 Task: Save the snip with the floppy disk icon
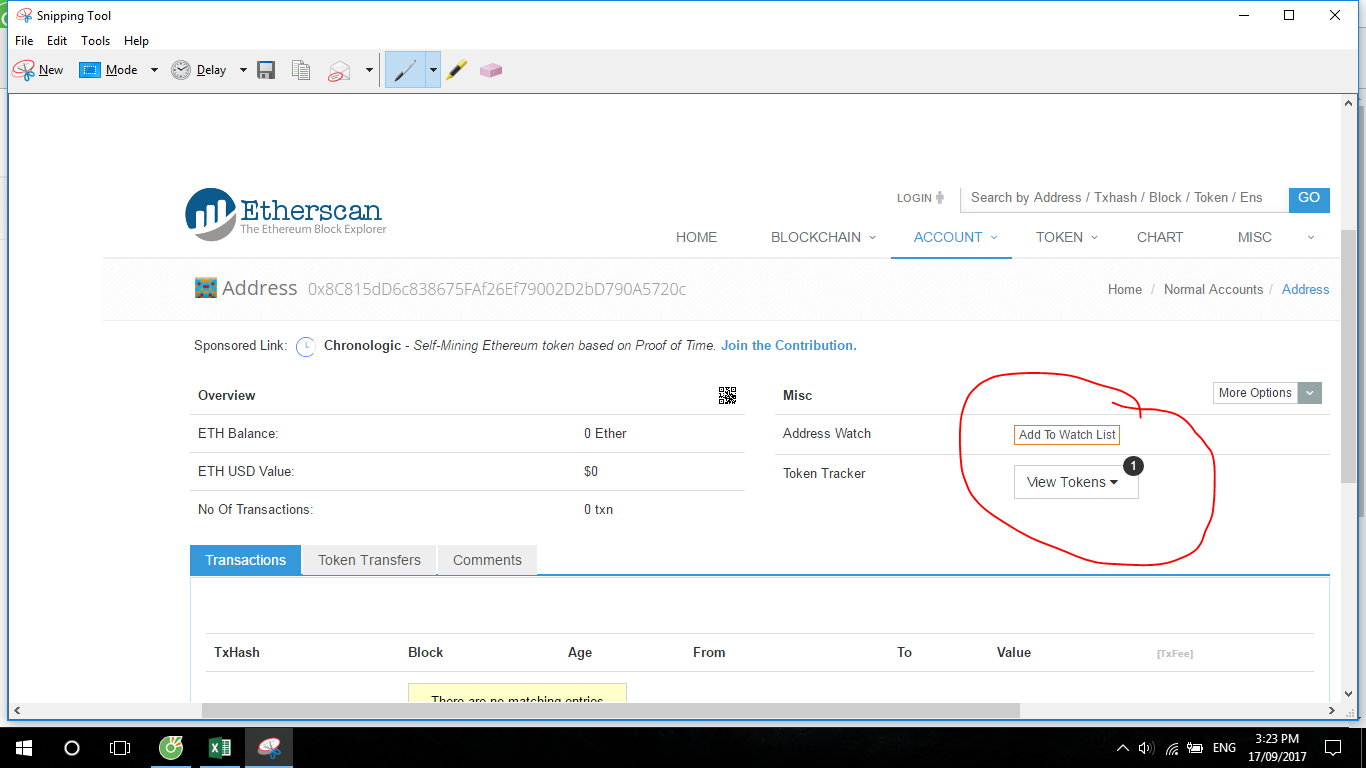pyautogui.click(x=266, y=70)
